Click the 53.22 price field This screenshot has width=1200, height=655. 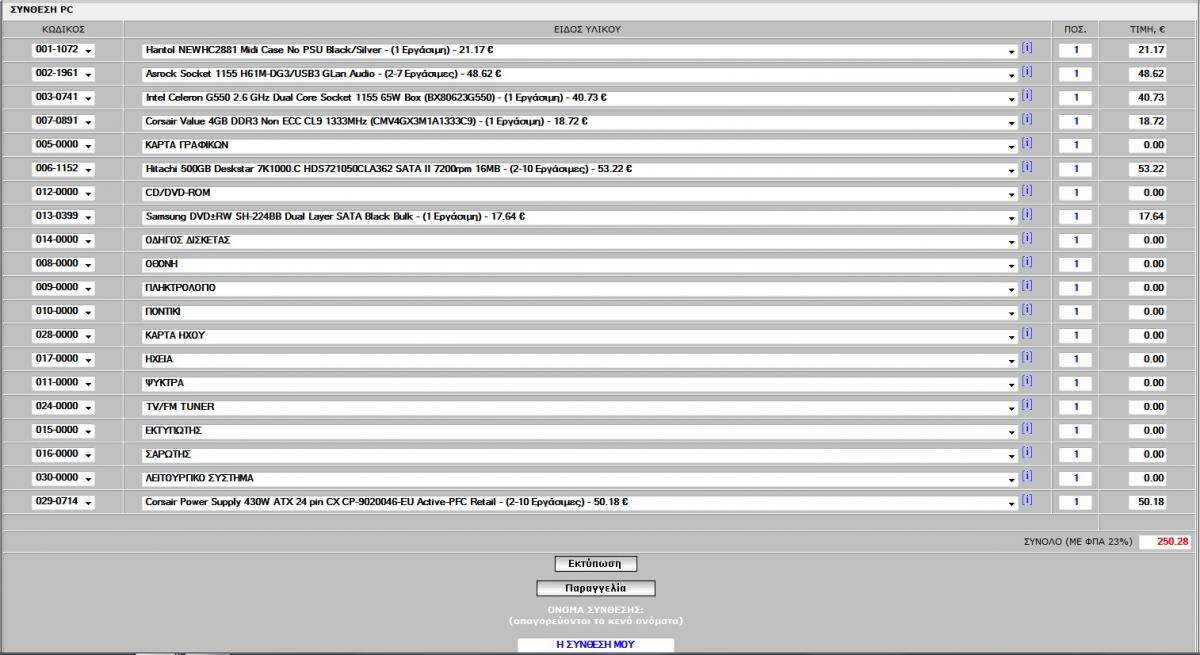[1148, 169]
